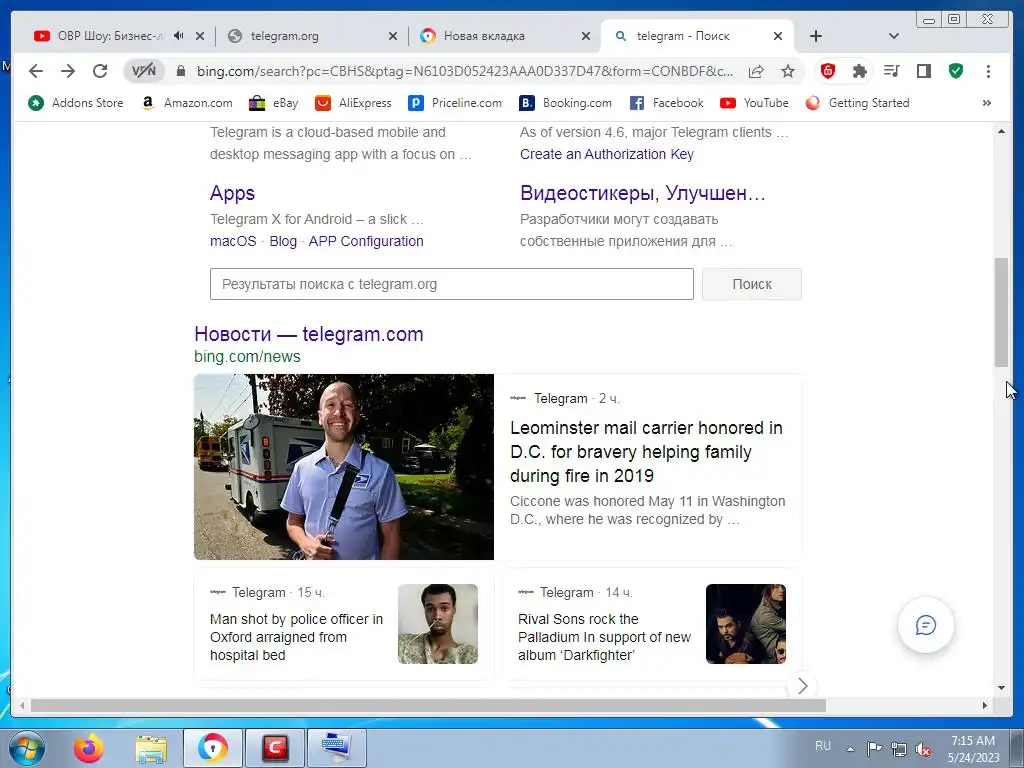This screenshot has height=768, width=1024.
Task: Open the Blog sublink
Action: pos(283,241)
